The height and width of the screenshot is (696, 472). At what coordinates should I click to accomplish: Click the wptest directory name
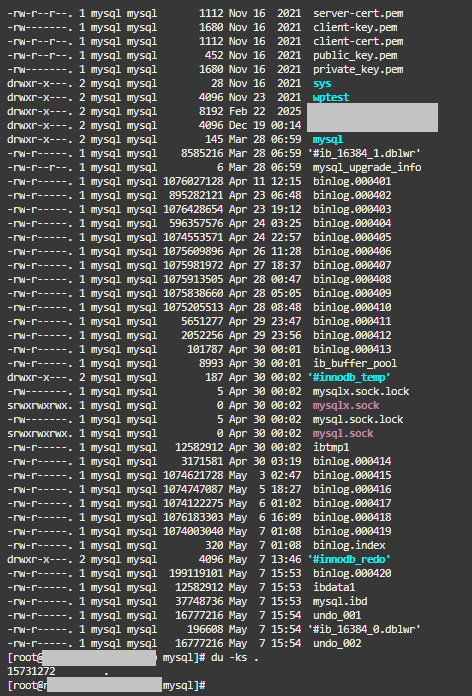(331, 97)
